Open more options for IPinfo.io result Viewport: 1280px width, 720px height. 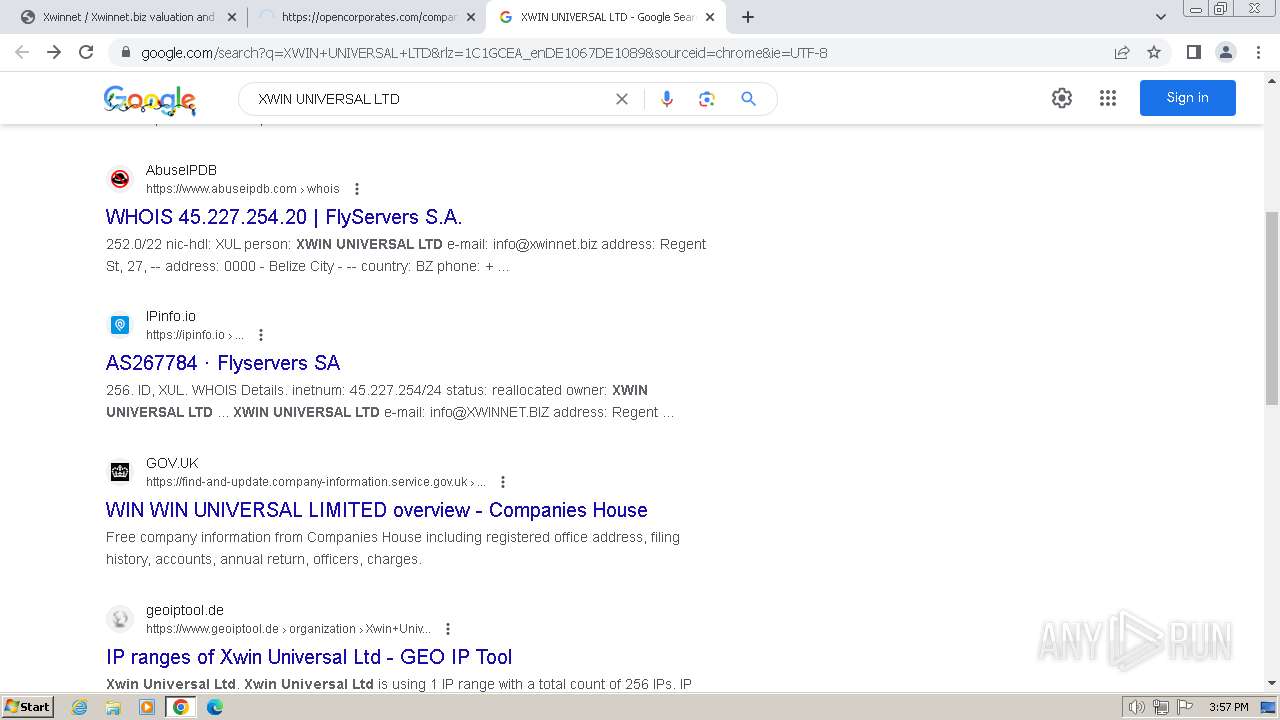click(261, 335)
